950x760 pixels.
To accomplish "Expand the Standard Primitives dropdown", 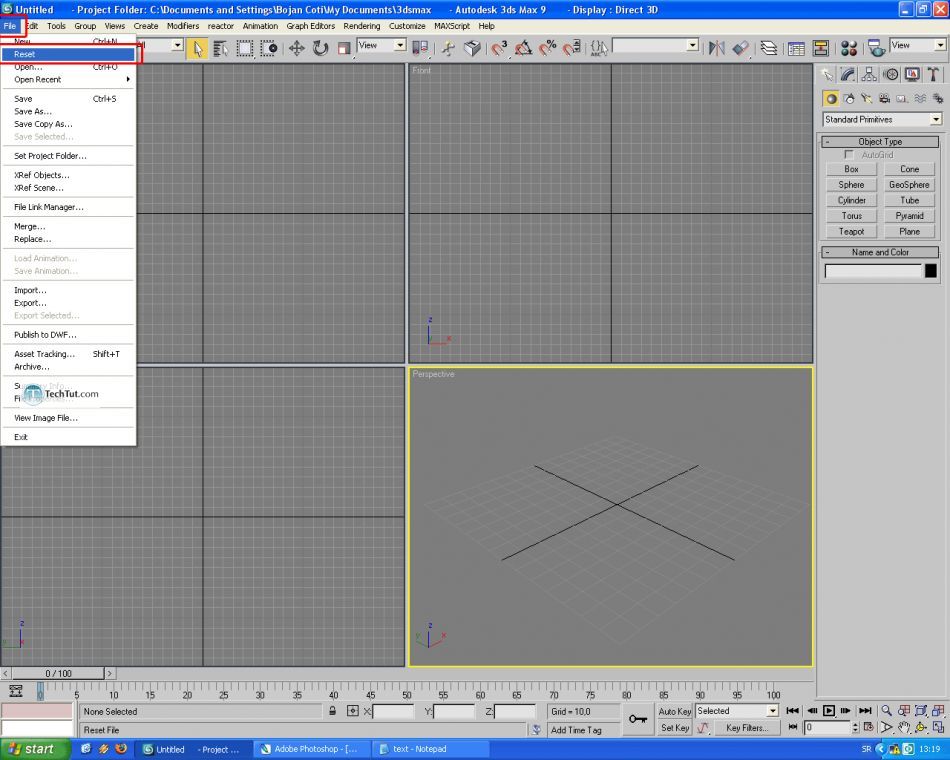I will 936,120.
